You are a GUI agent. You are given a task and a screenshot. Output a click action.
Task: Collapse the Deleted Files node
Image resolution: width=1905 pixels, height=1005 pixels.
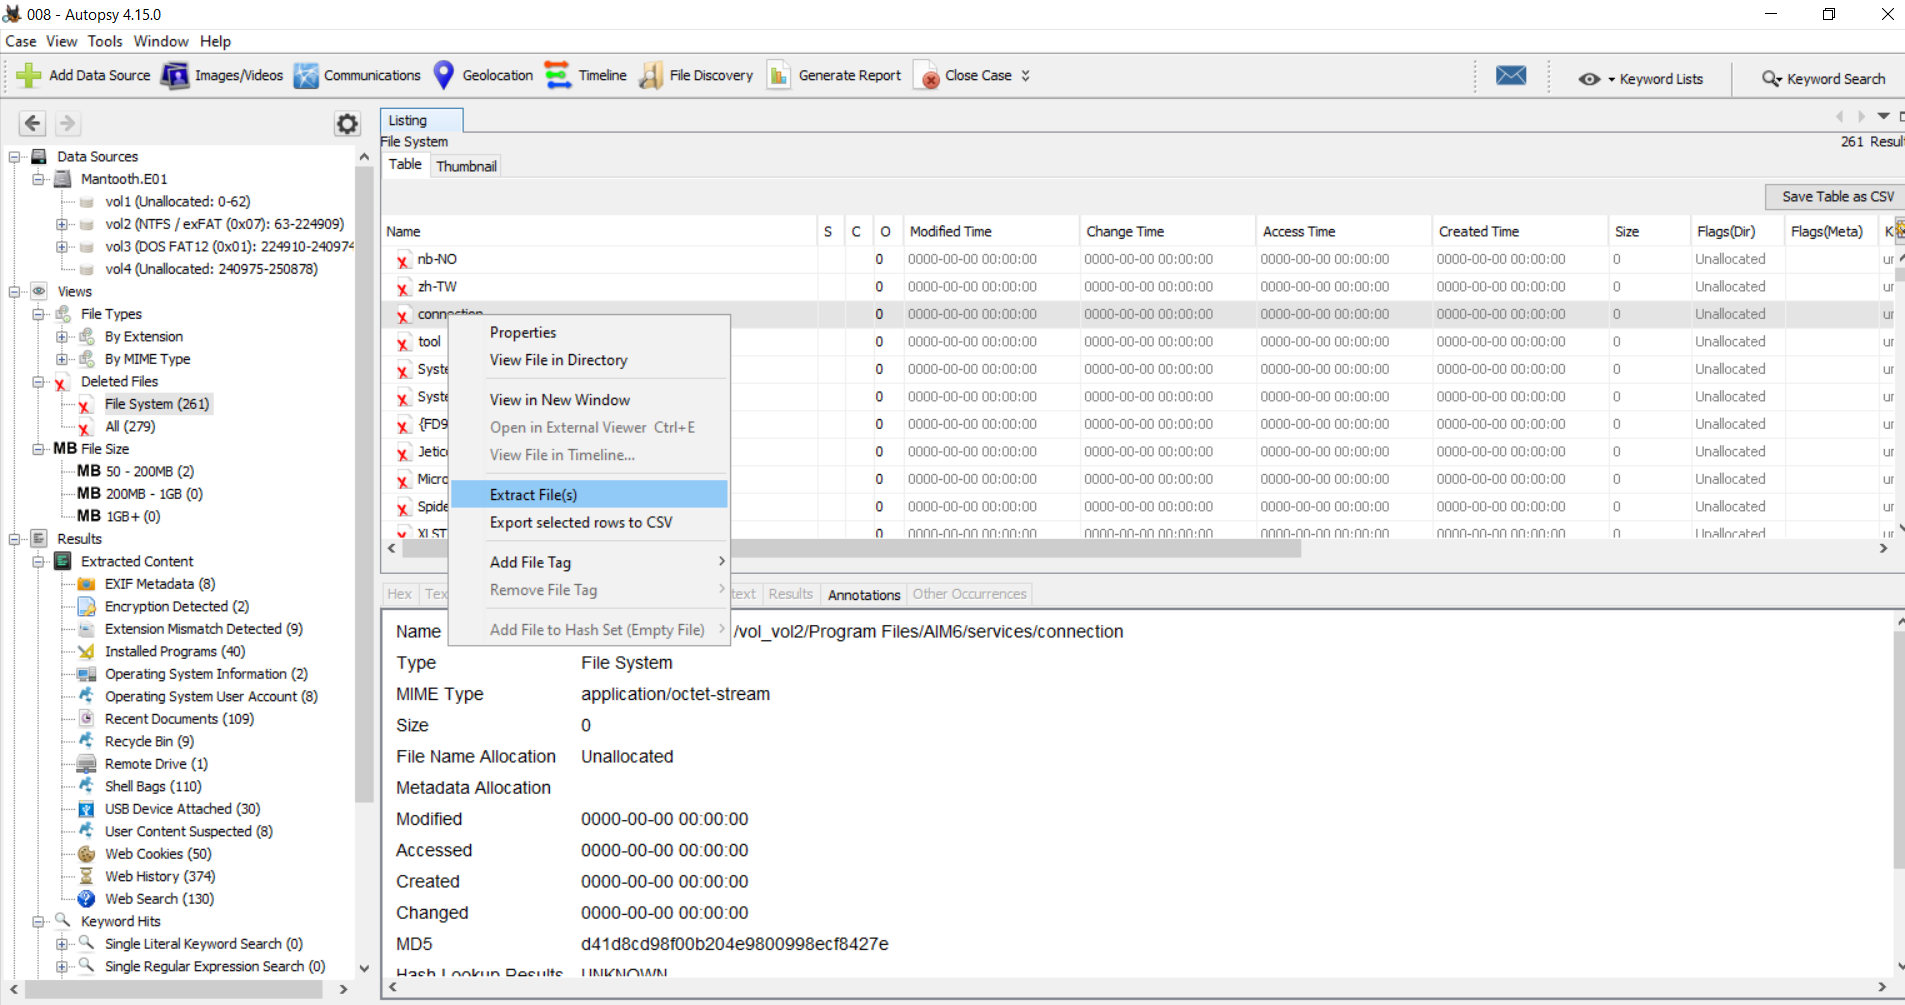39,382
